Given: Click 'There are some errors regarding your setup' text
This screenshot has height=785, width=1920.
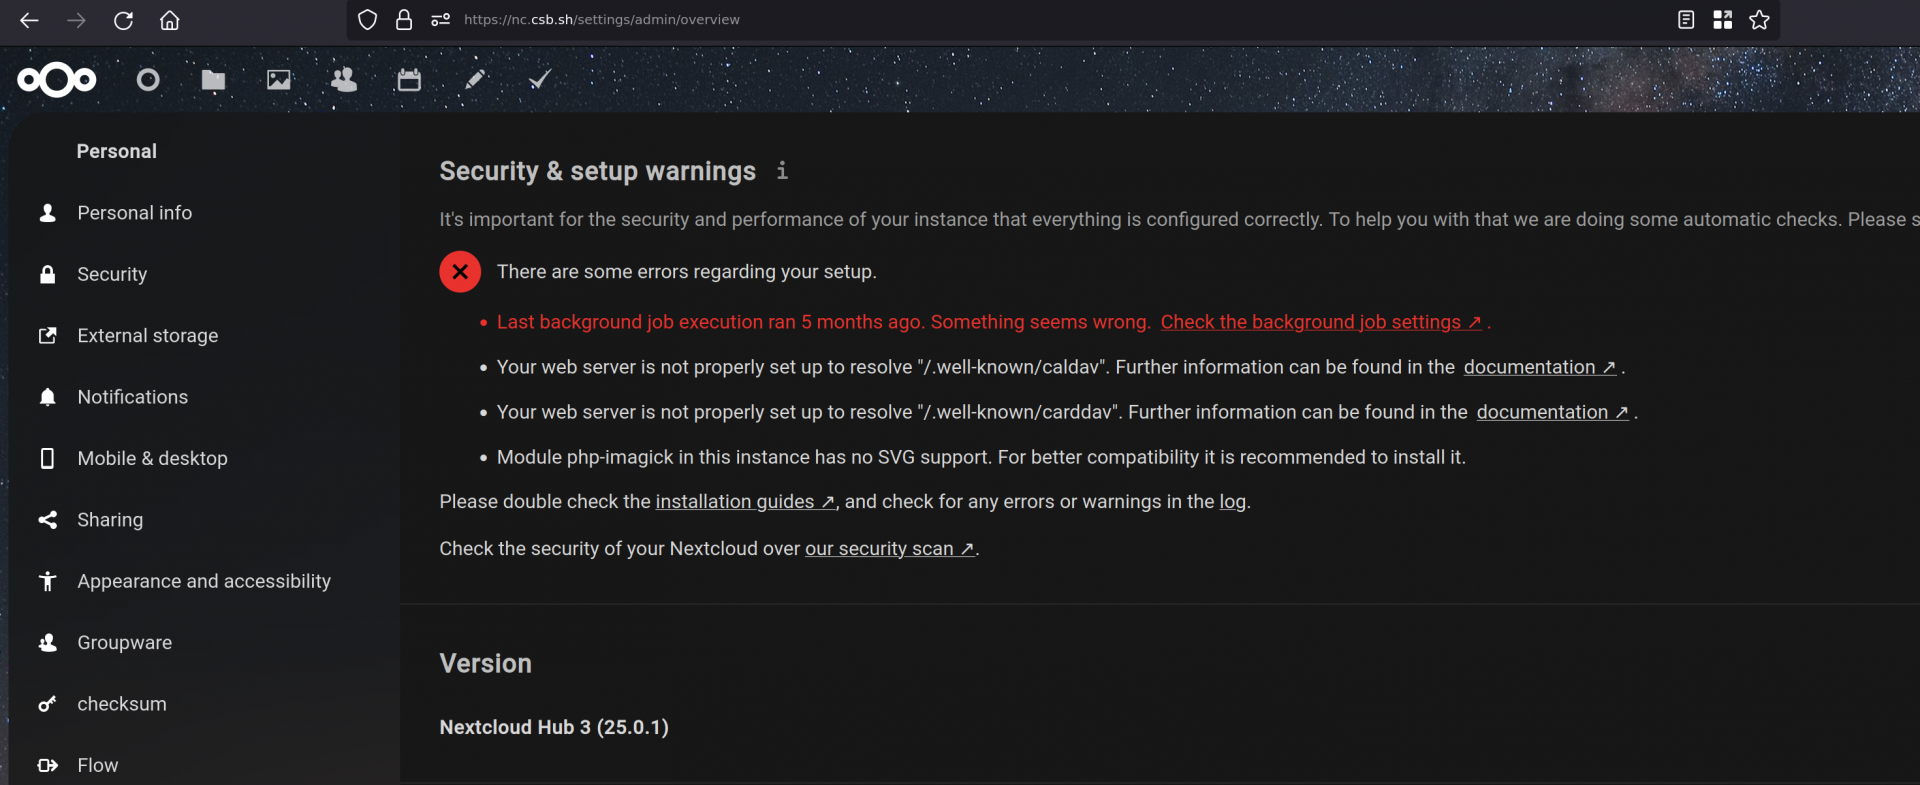Looking at the screenshot, I should 687,272.
